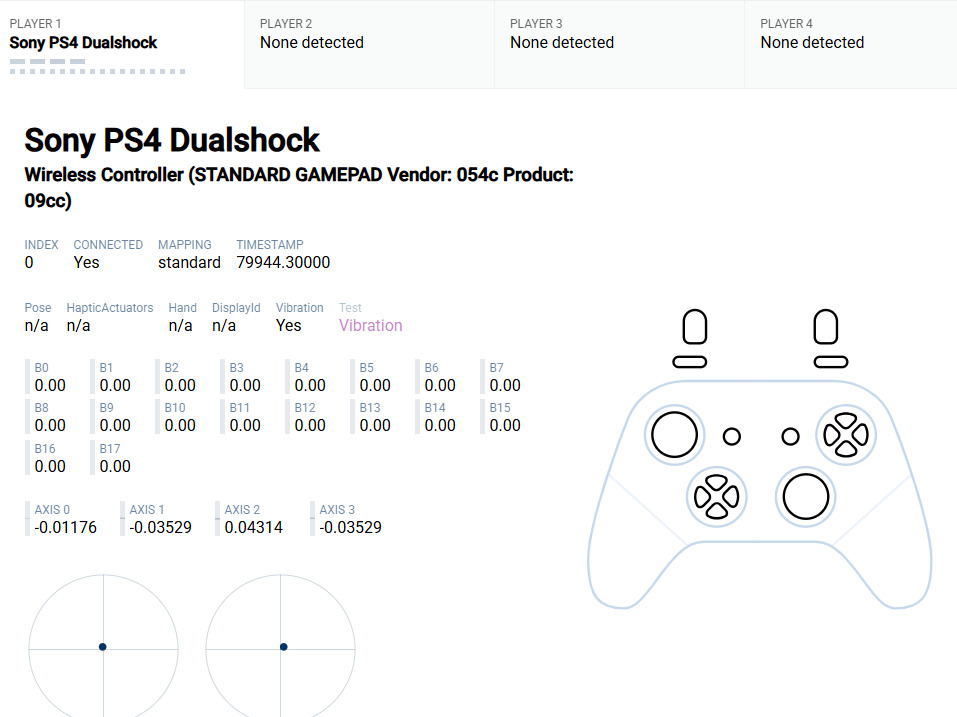Viewport: 957px width, 717px height.
Task: Click the B3 button value 0.00
Action: 245,386
